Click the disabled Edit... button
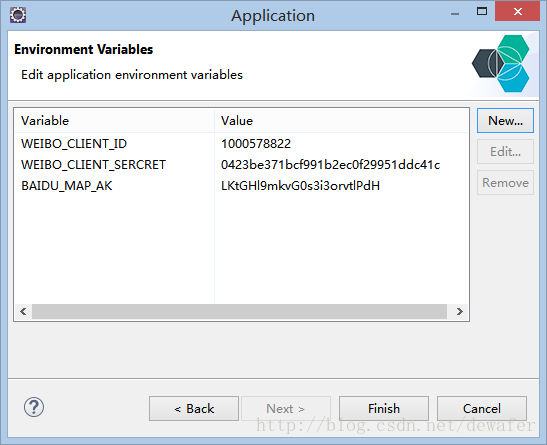 505,152
